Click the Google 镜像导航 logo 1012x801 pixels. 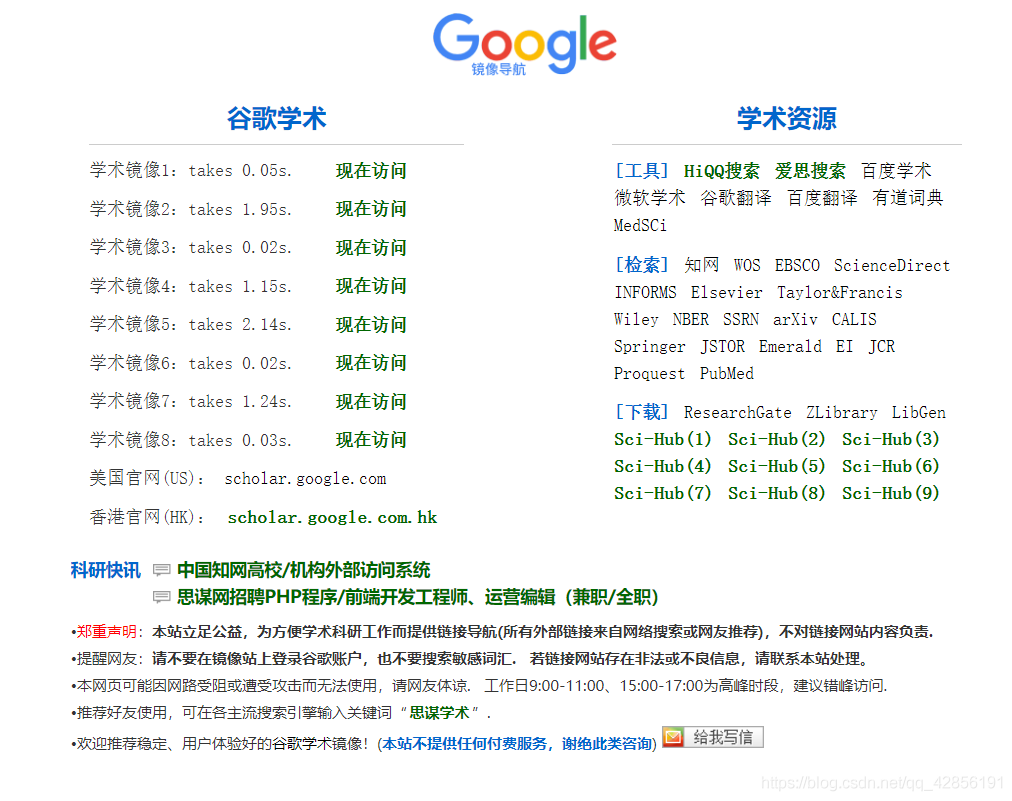525,44
